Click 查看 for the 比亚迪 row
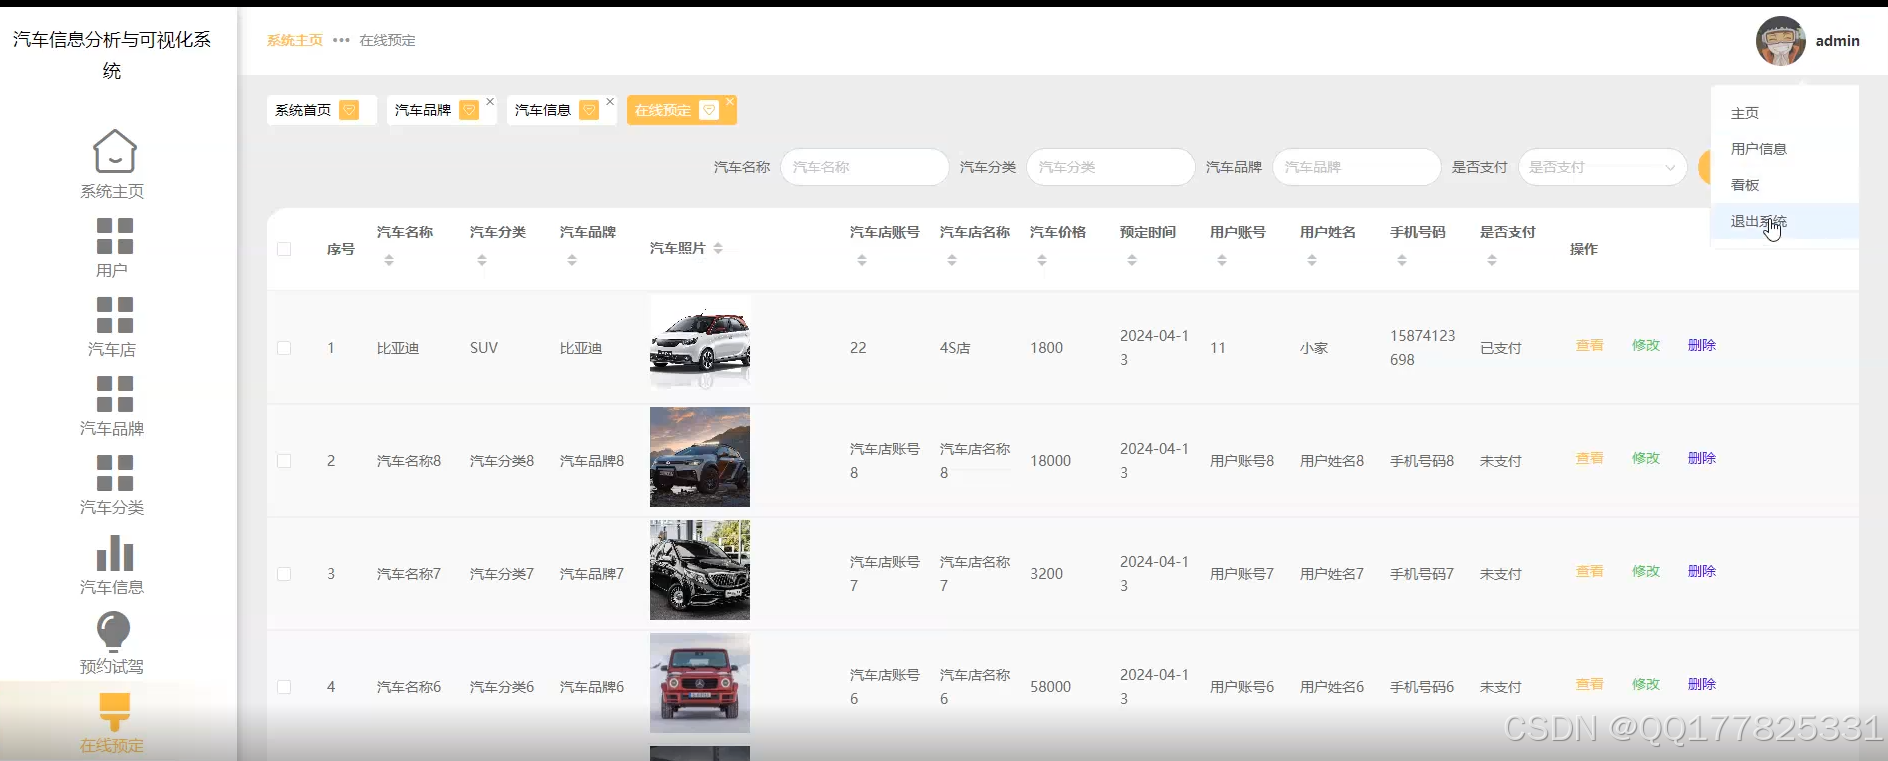Image resolution: width=1888 pixels, height=761 pixels. 1590,345
